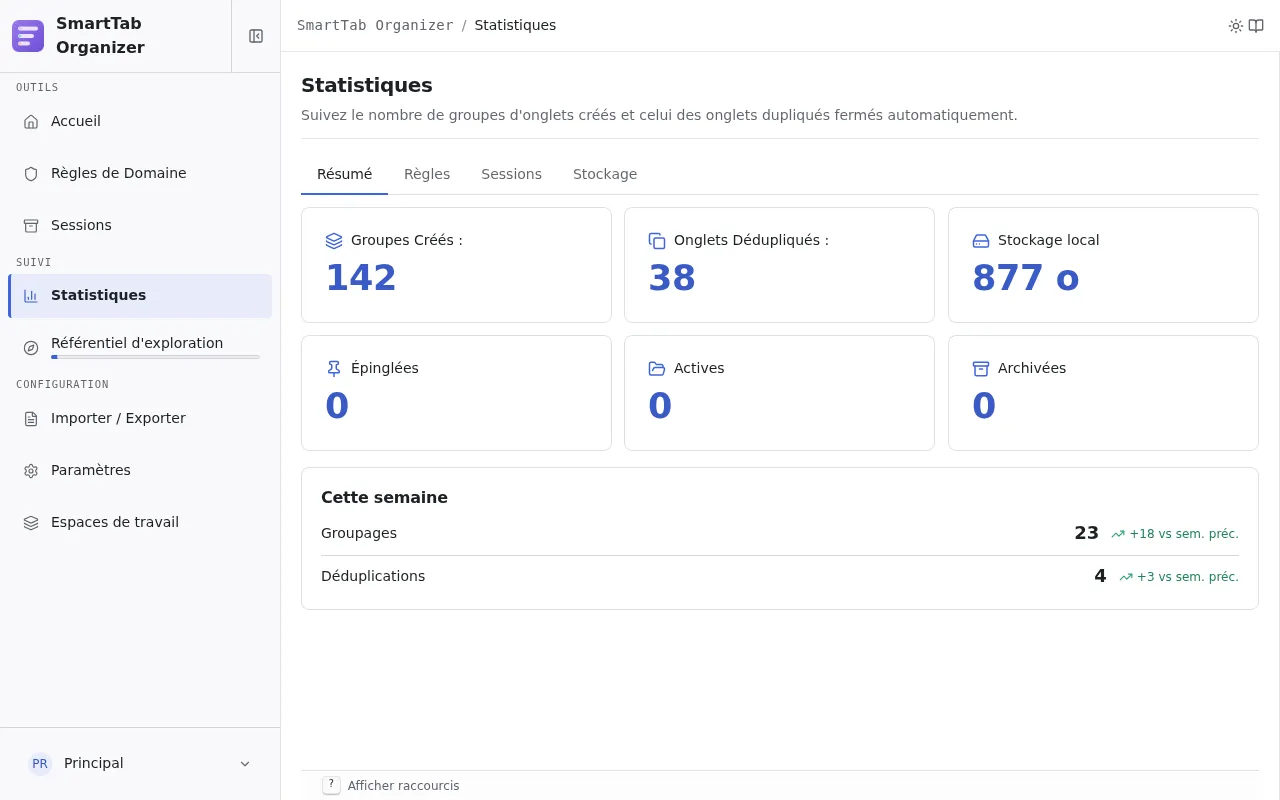Click the trend arrow icon in Groupages row
Image resolution: width=1280 pixels, height=800 pixels.
[x=1118, y=535]
